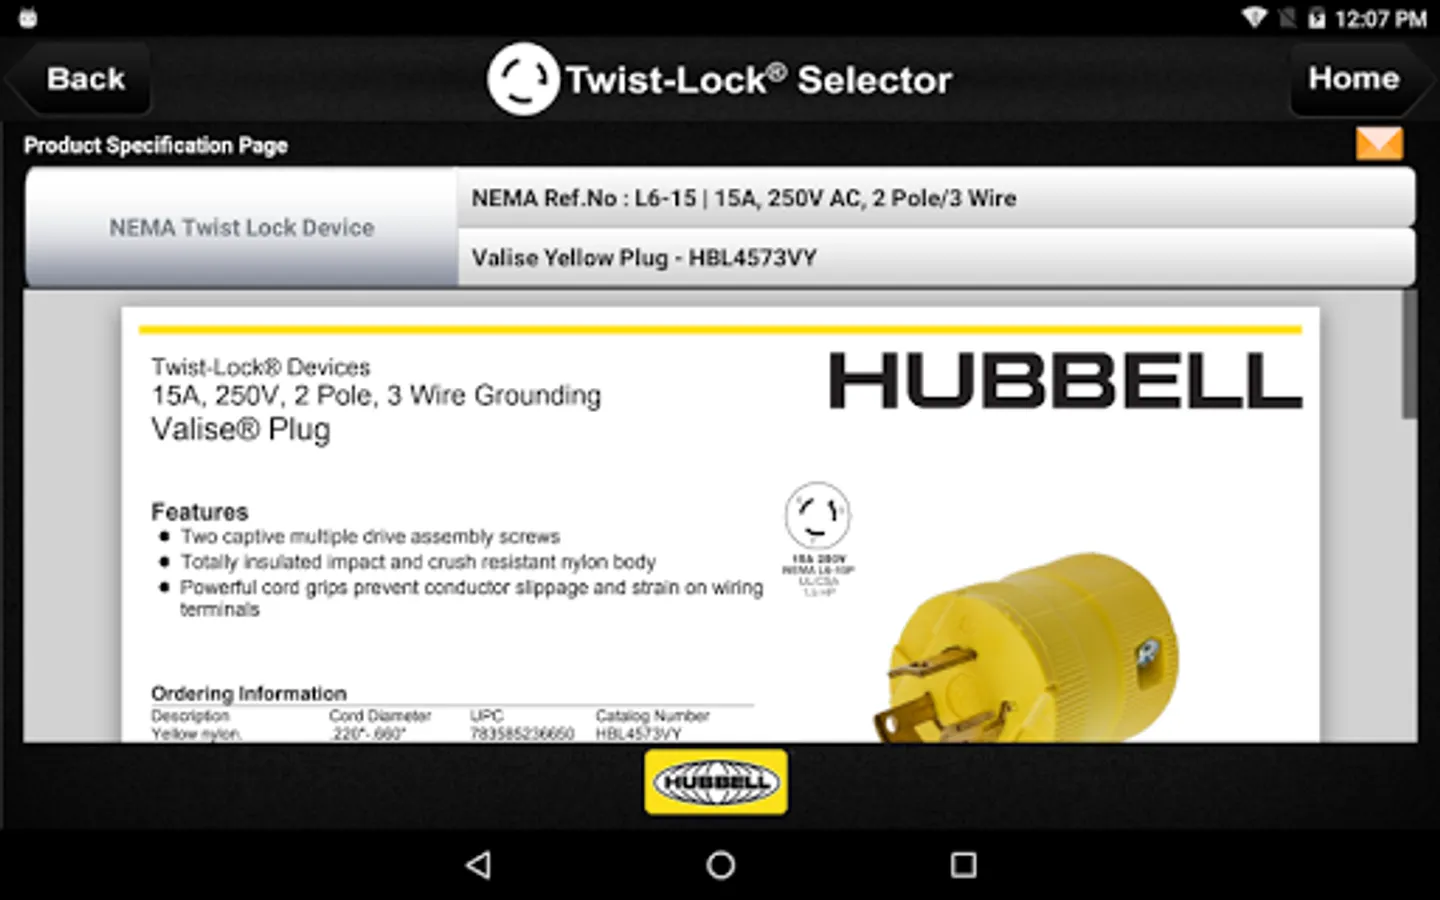Click the NEMA Twist Lock Device label
This screenshot has width=1440, height=900.
[x=242, y=228]
